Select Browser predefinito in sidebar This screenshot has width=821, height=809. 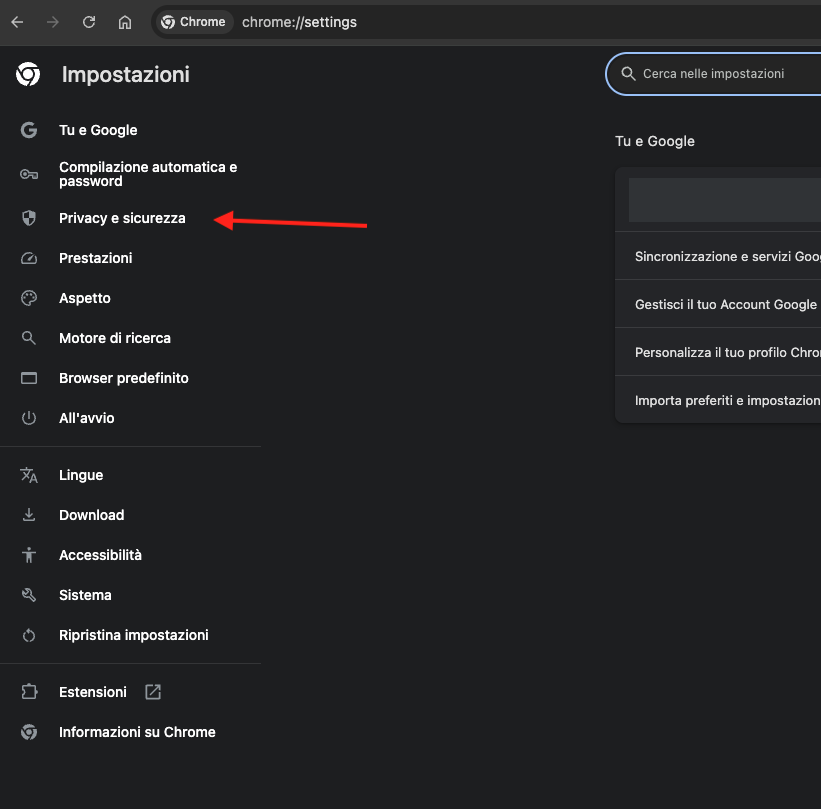tap(124, 378)
